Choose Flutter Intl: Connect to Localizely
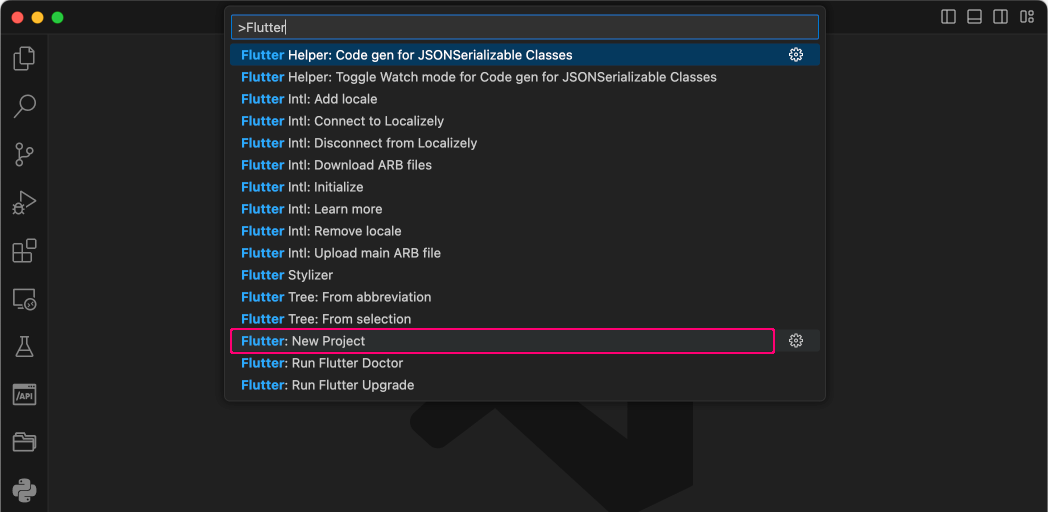This screenshot has width=1048, height=512. (x=525, y=121)
